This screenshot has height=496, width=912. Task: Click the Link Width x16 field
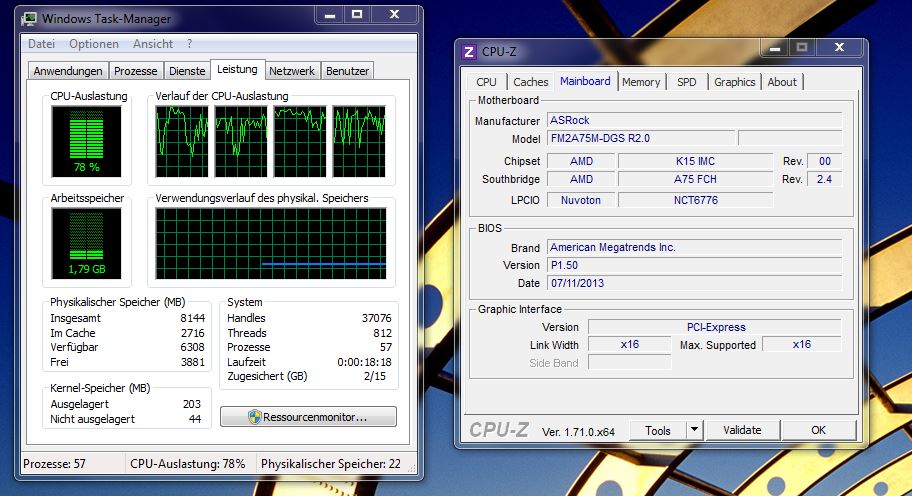coord(629,344)
